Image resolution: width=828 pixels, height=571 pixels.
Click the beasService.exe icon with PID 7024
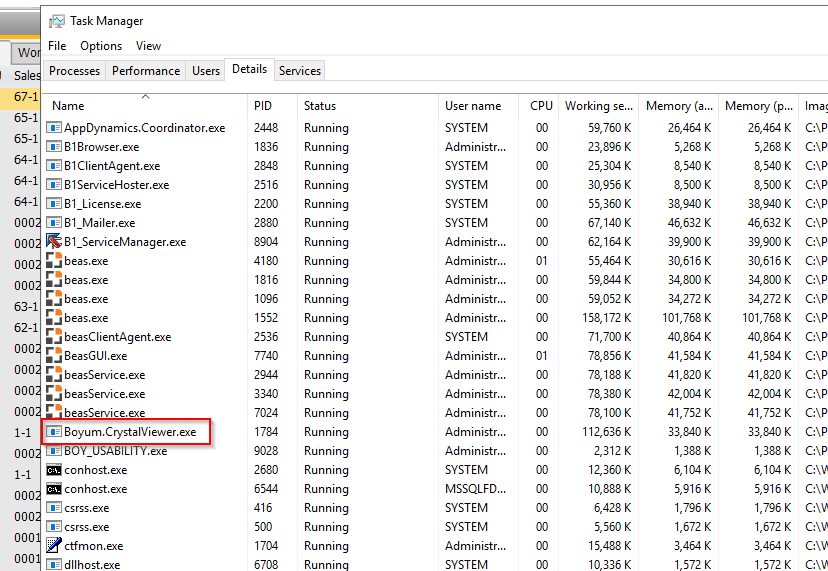coord(54,411)
